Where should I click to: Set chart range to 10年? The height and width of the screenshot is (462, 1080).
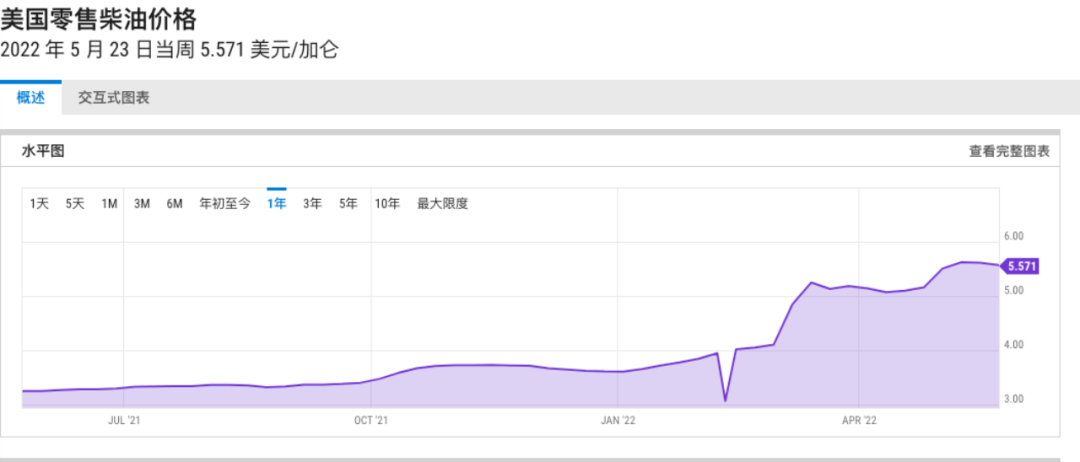(387, 204)
